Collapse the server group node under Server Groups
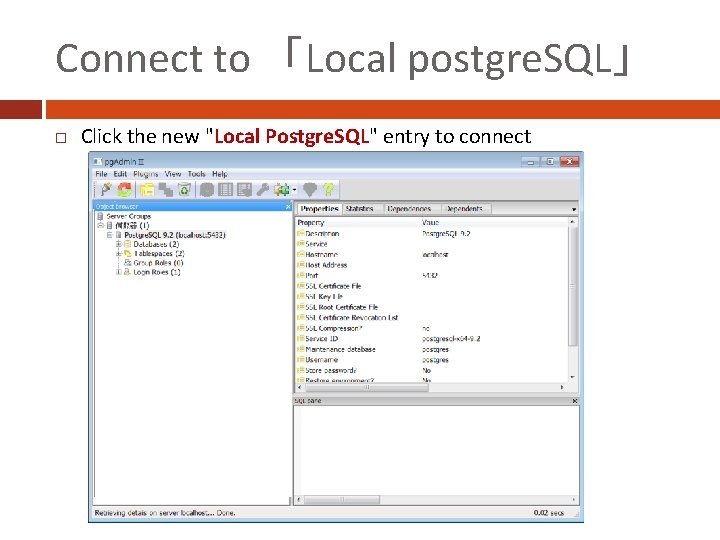Viewport: 720px width, 540px height. (100, 225)
